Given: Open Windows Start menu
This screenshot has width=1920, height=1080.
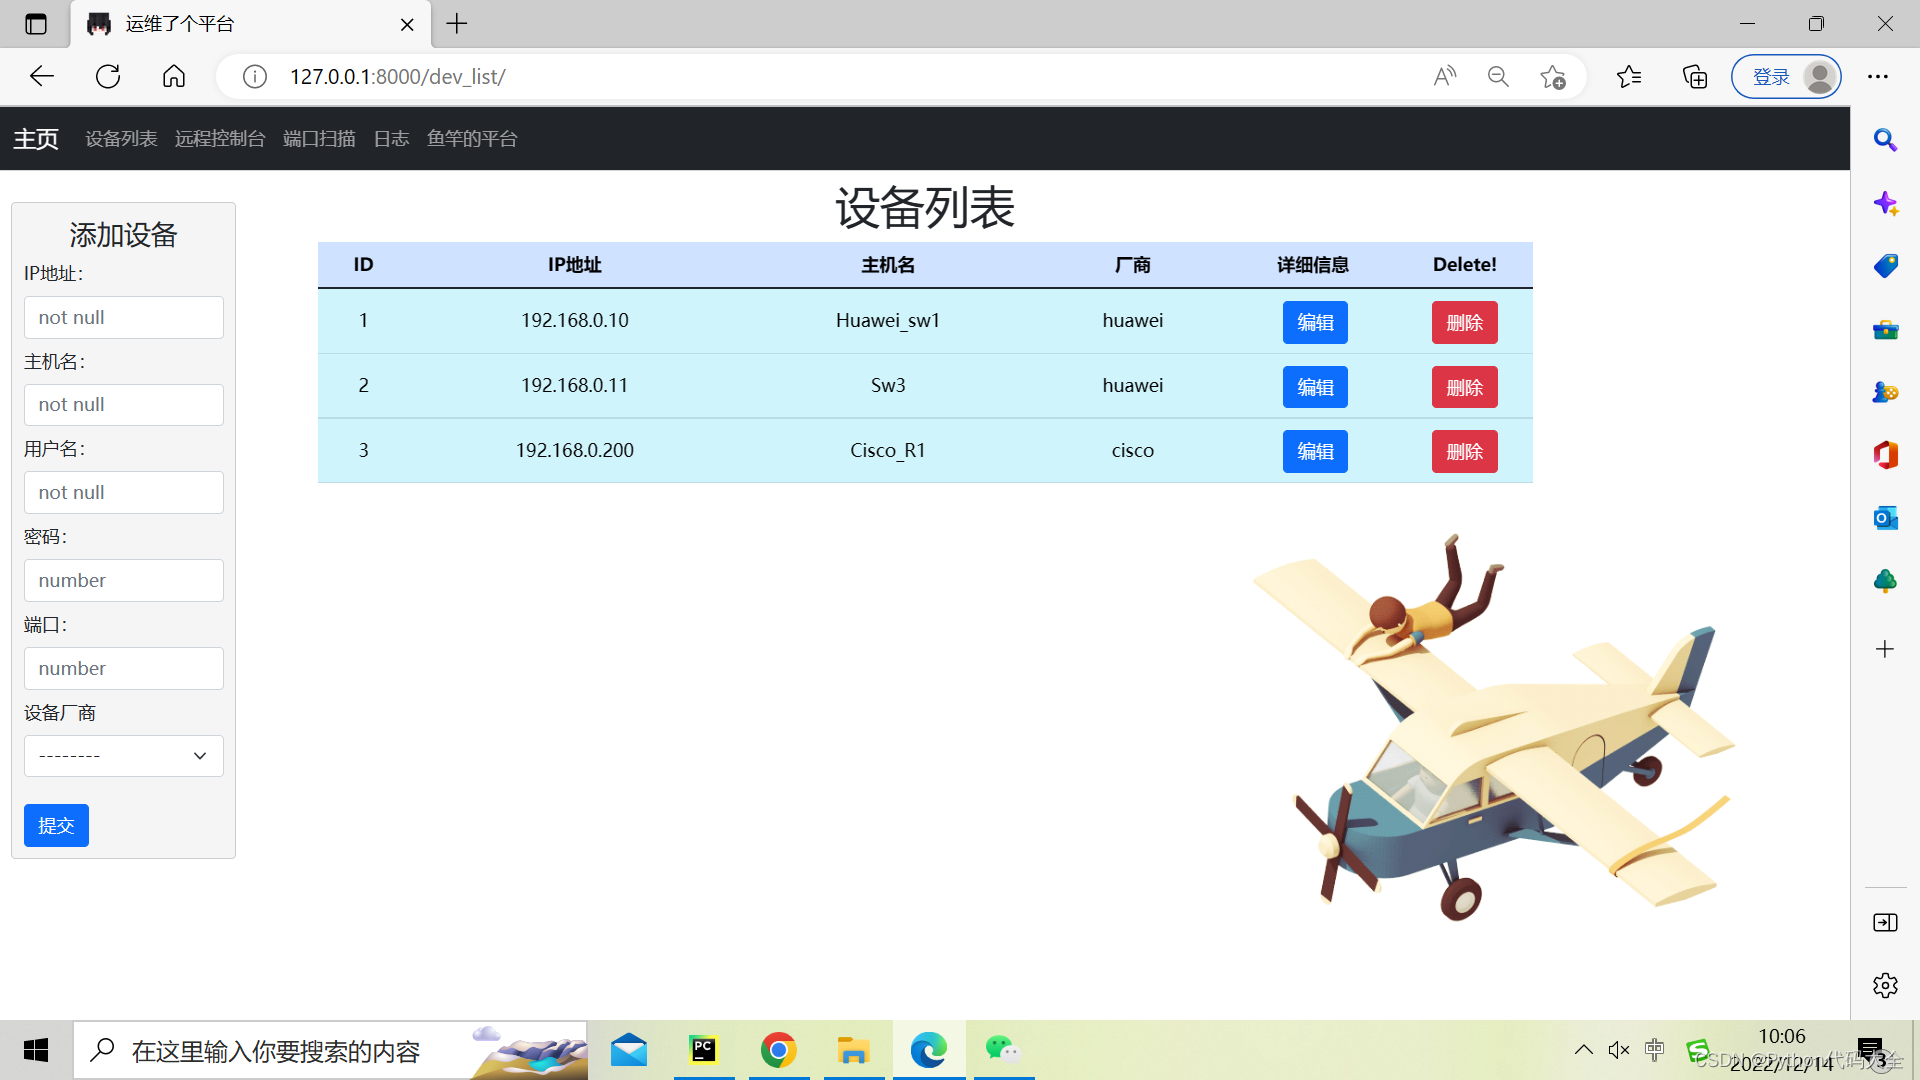Looking at the screenshot, I should point(36,1050).
